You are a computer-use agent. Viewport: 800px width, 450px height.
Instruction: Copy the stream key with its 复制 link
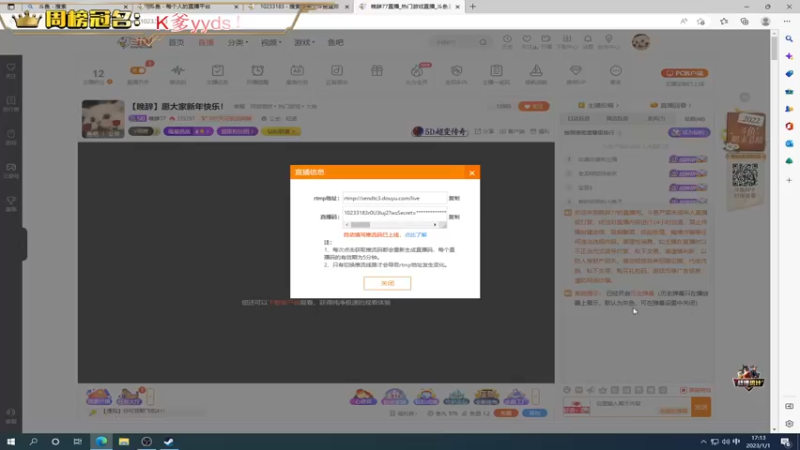pos(454,217)
